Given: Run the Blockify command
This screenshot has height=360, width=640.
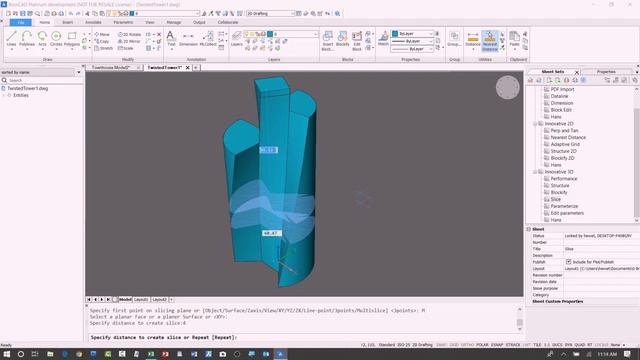Looking at the screenshot, I should pos(342,39).
